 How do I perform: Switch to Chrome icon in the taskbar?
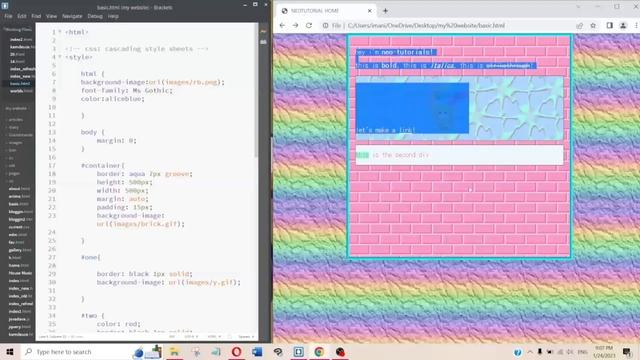coord(319,352)
